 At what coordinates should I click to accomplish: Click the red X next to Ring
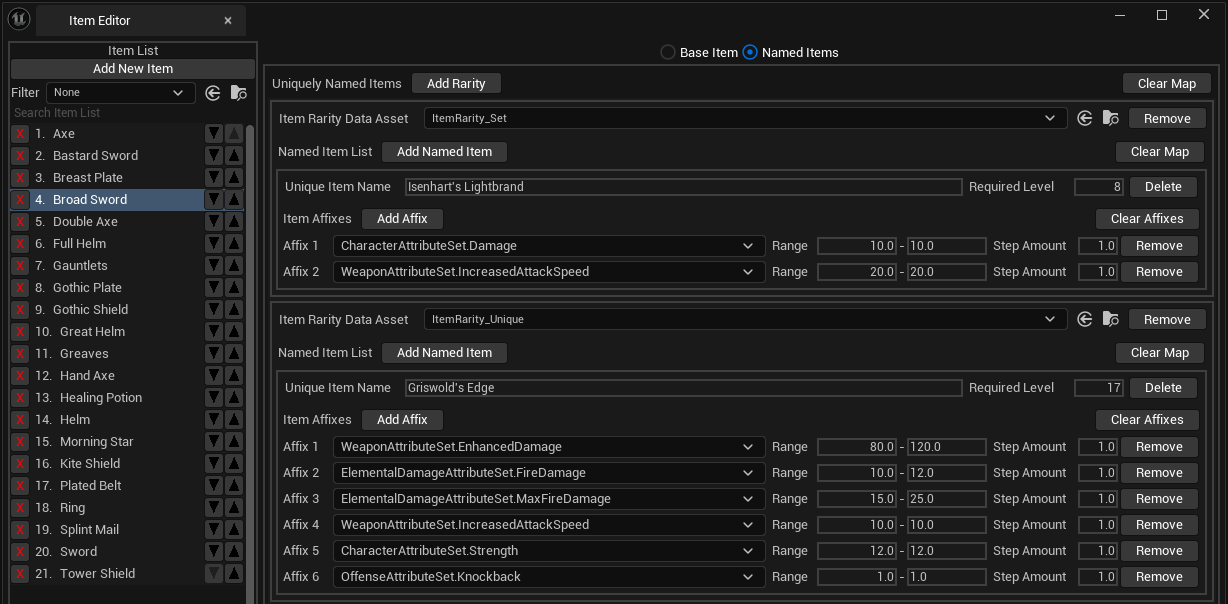click(x=20, y=508)
